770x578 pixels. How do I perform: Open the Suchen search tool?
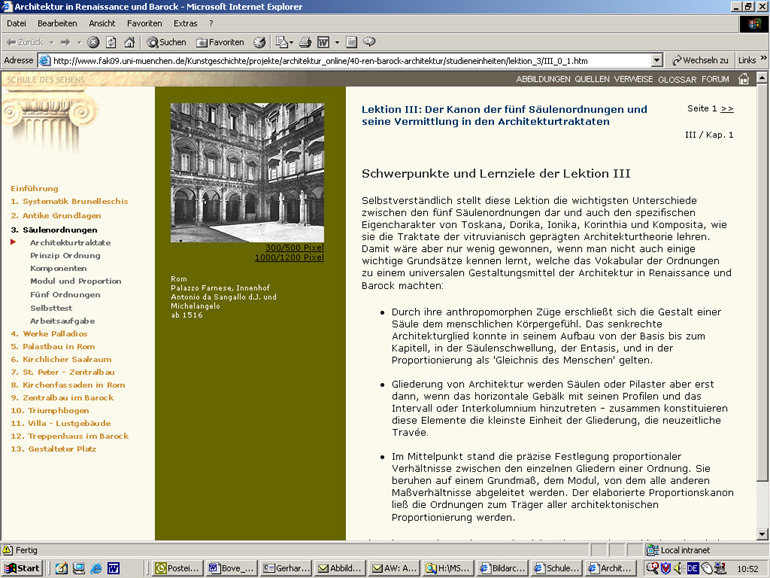[166, 42]
